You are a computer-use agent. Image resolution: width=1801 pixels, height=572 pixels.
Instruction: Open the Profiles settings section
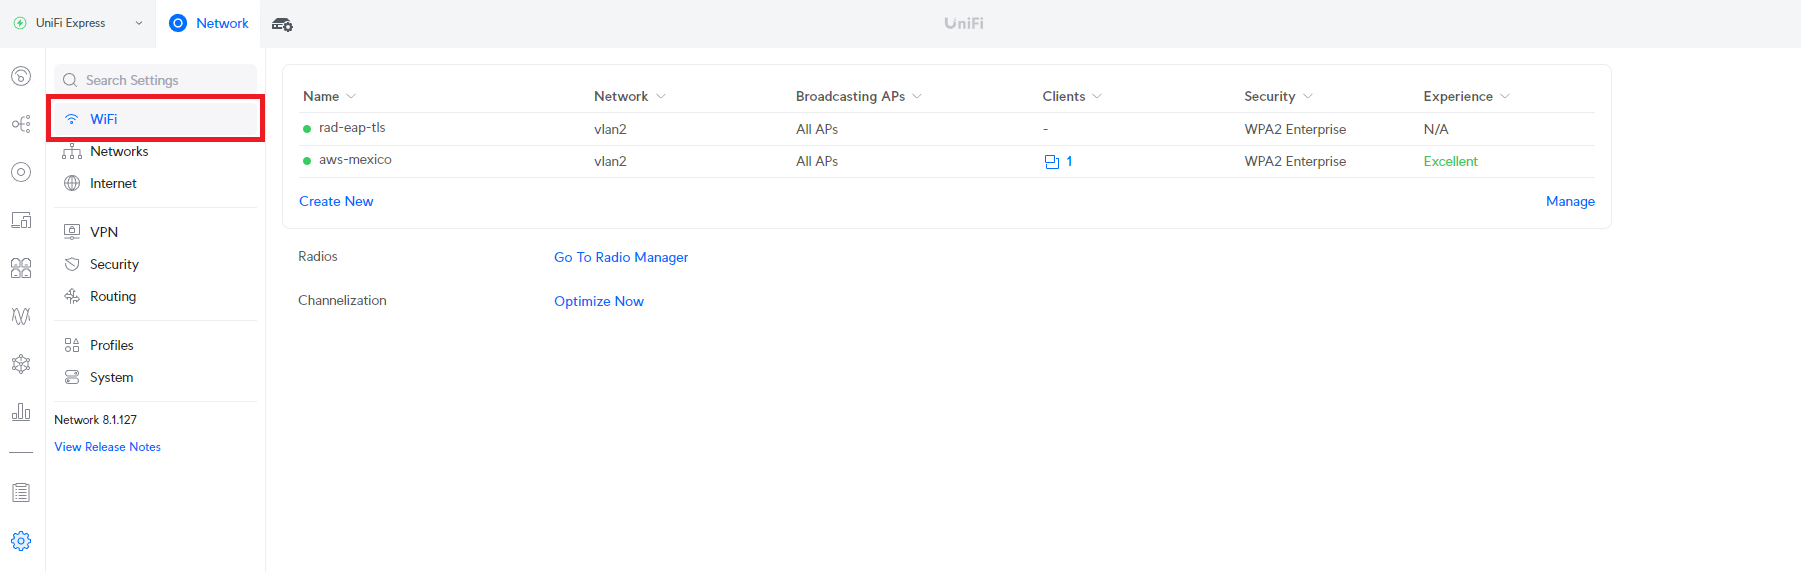(x=155, y=345)
